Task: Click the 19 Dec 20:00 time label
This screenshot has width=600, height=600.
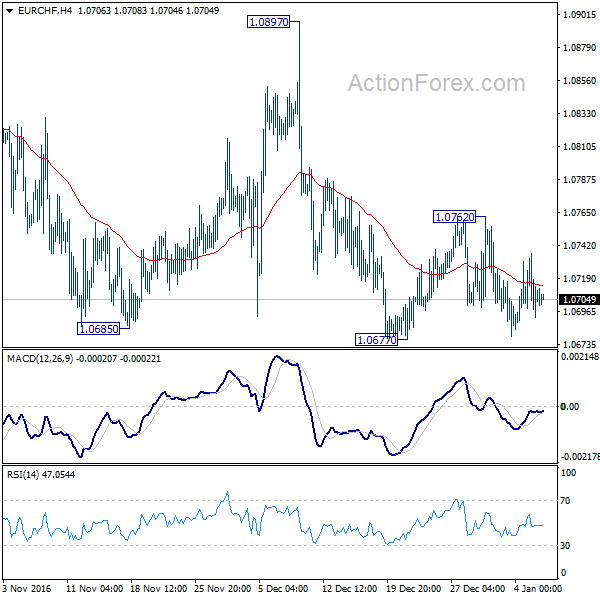Action: 414,589
